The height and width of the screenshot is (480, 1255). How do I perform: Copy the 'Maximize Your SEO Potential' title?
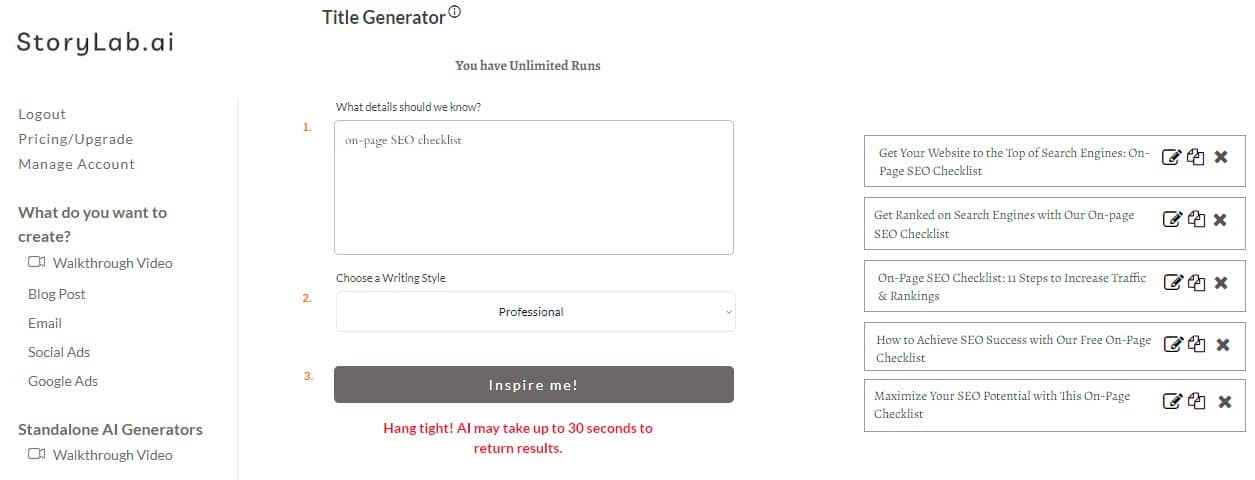pos(1198,402)
